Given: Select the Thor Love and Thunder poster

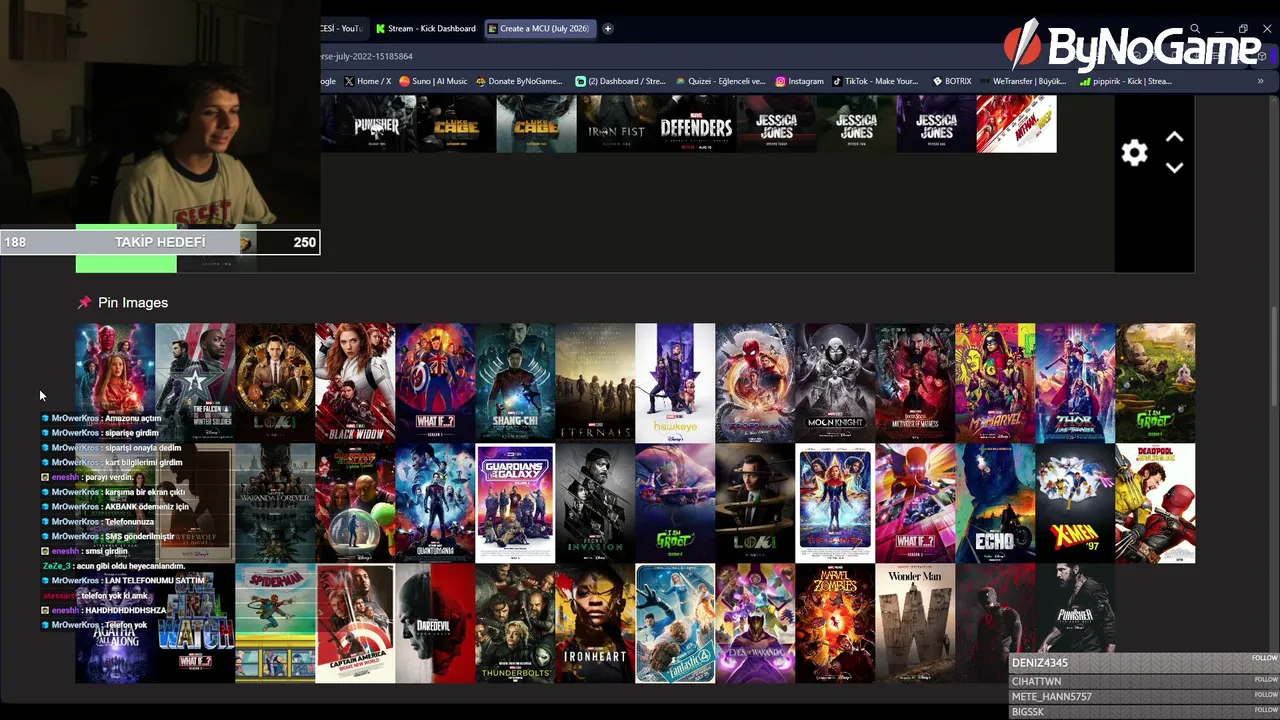Looking at the screenshot, I should pyautogui.click(x=1075, y=383).
